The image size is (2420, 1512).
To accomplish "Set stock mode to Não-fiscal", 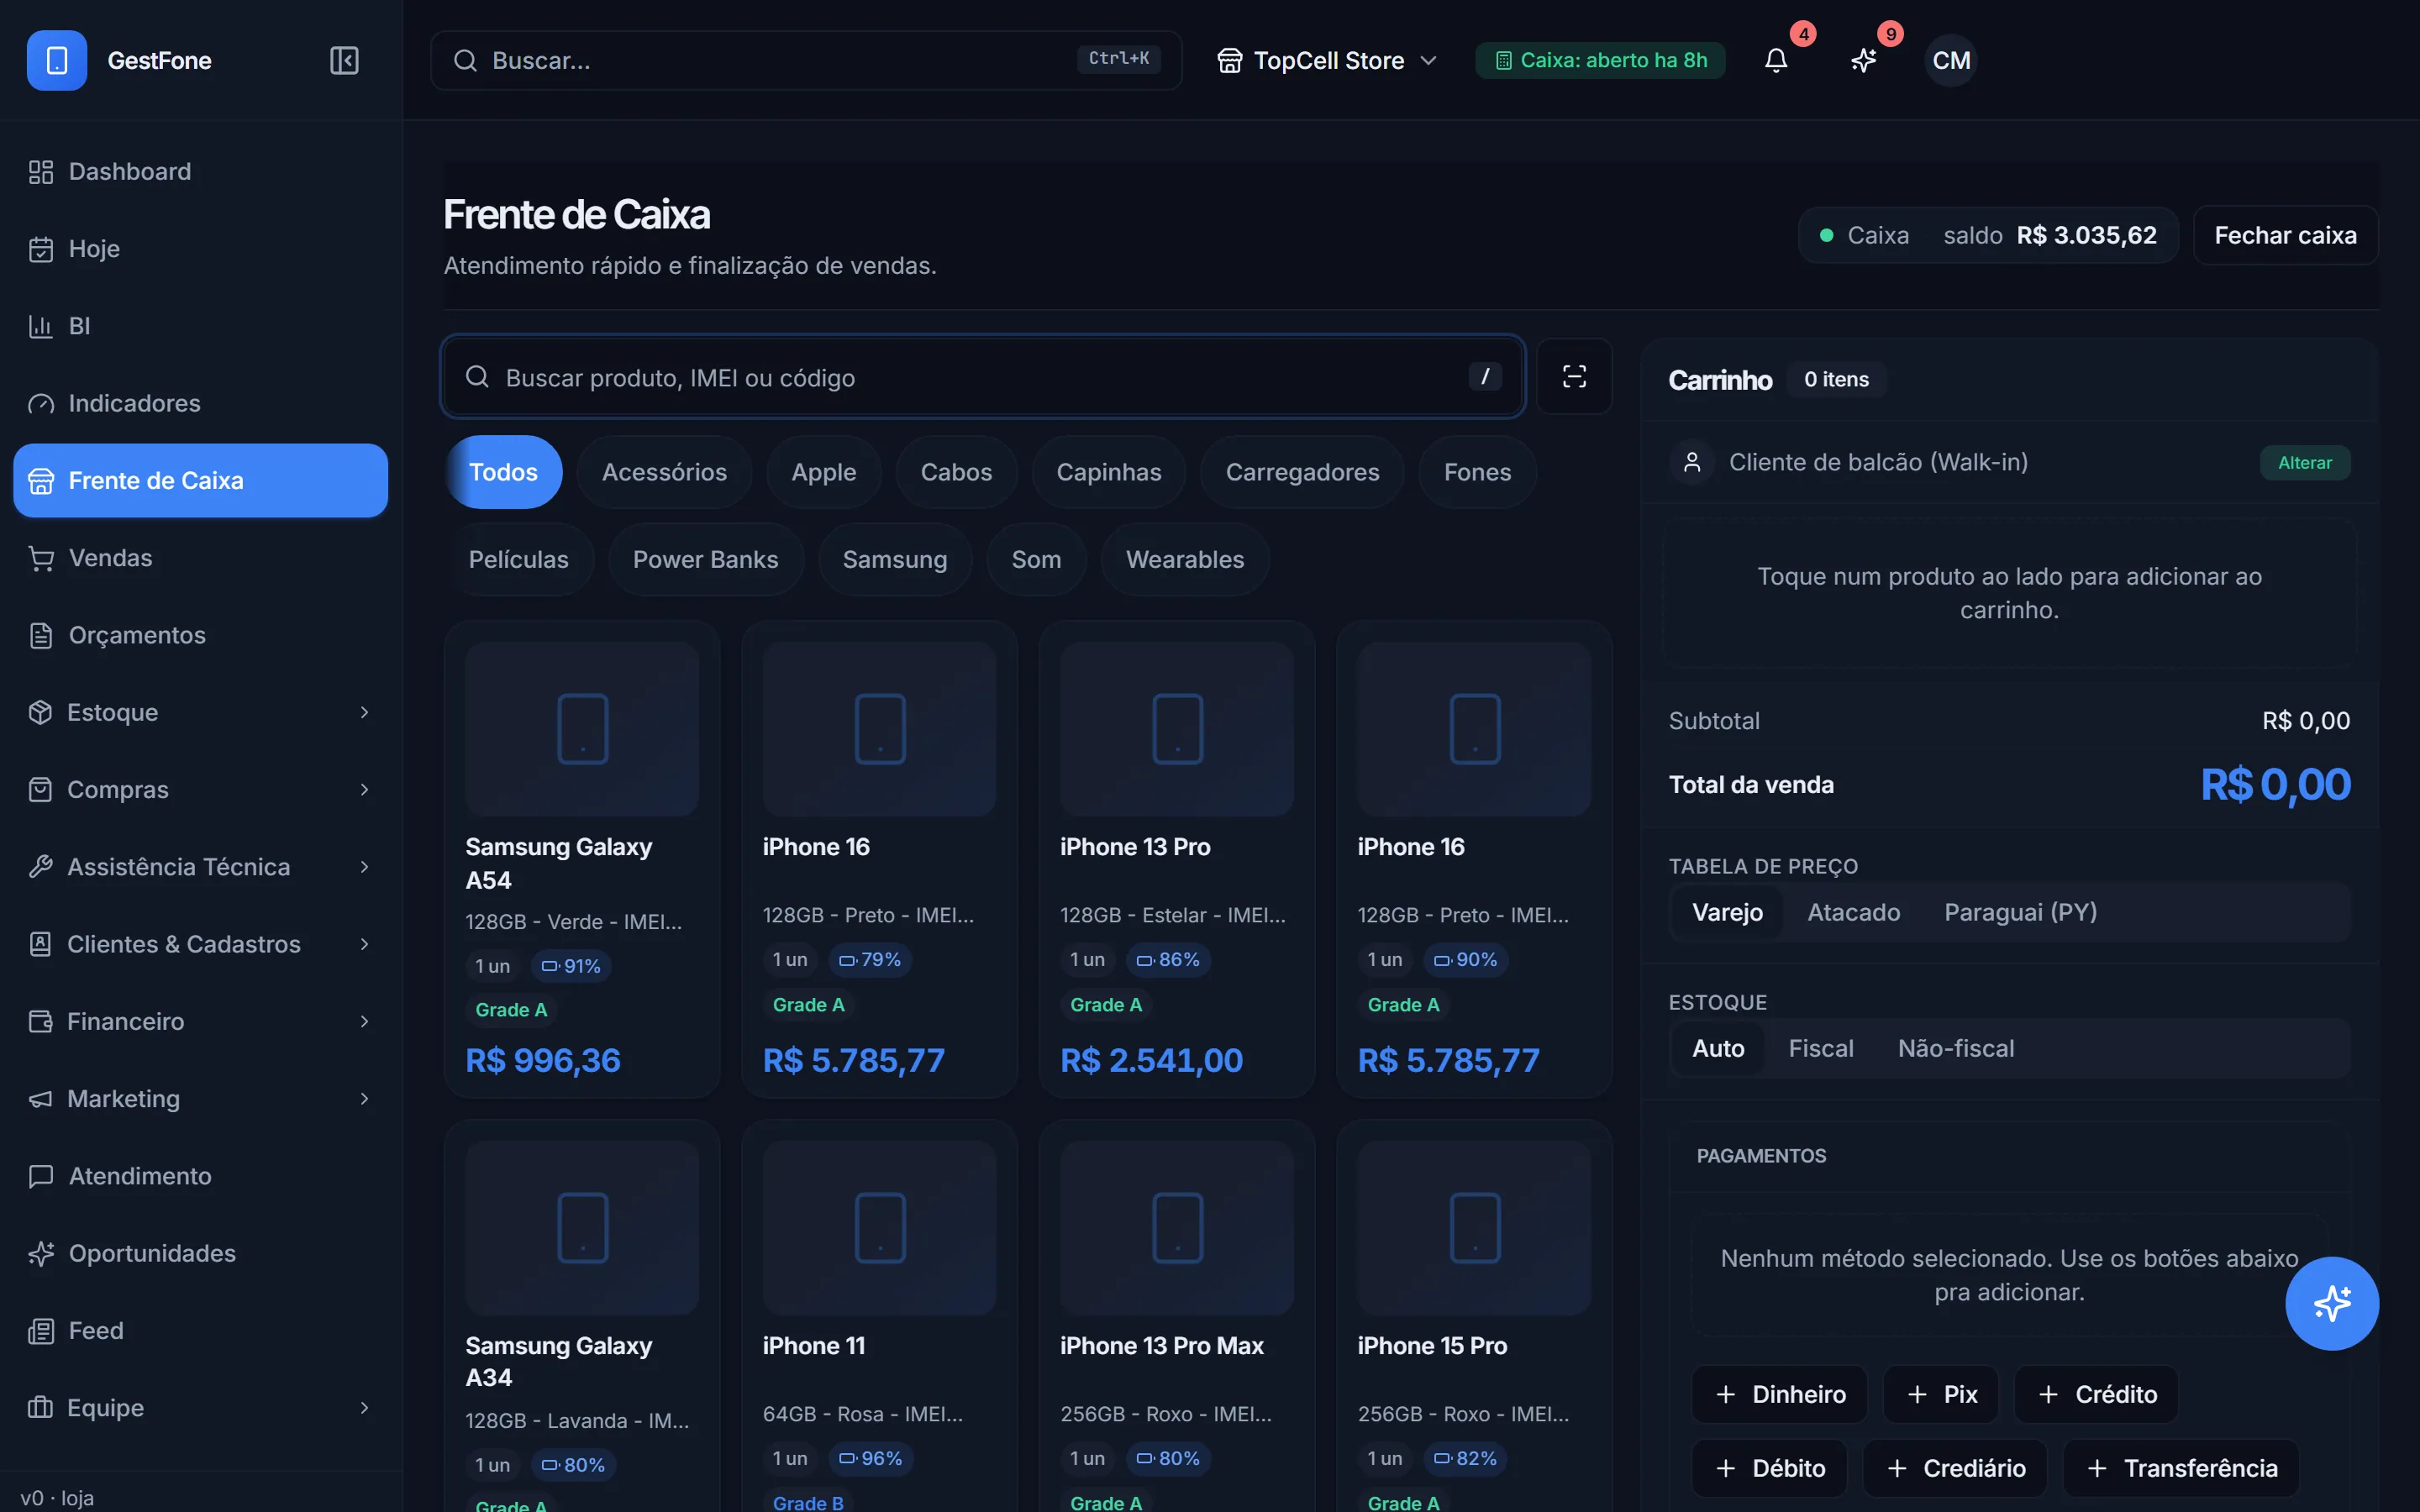I will point(1956,1048).
